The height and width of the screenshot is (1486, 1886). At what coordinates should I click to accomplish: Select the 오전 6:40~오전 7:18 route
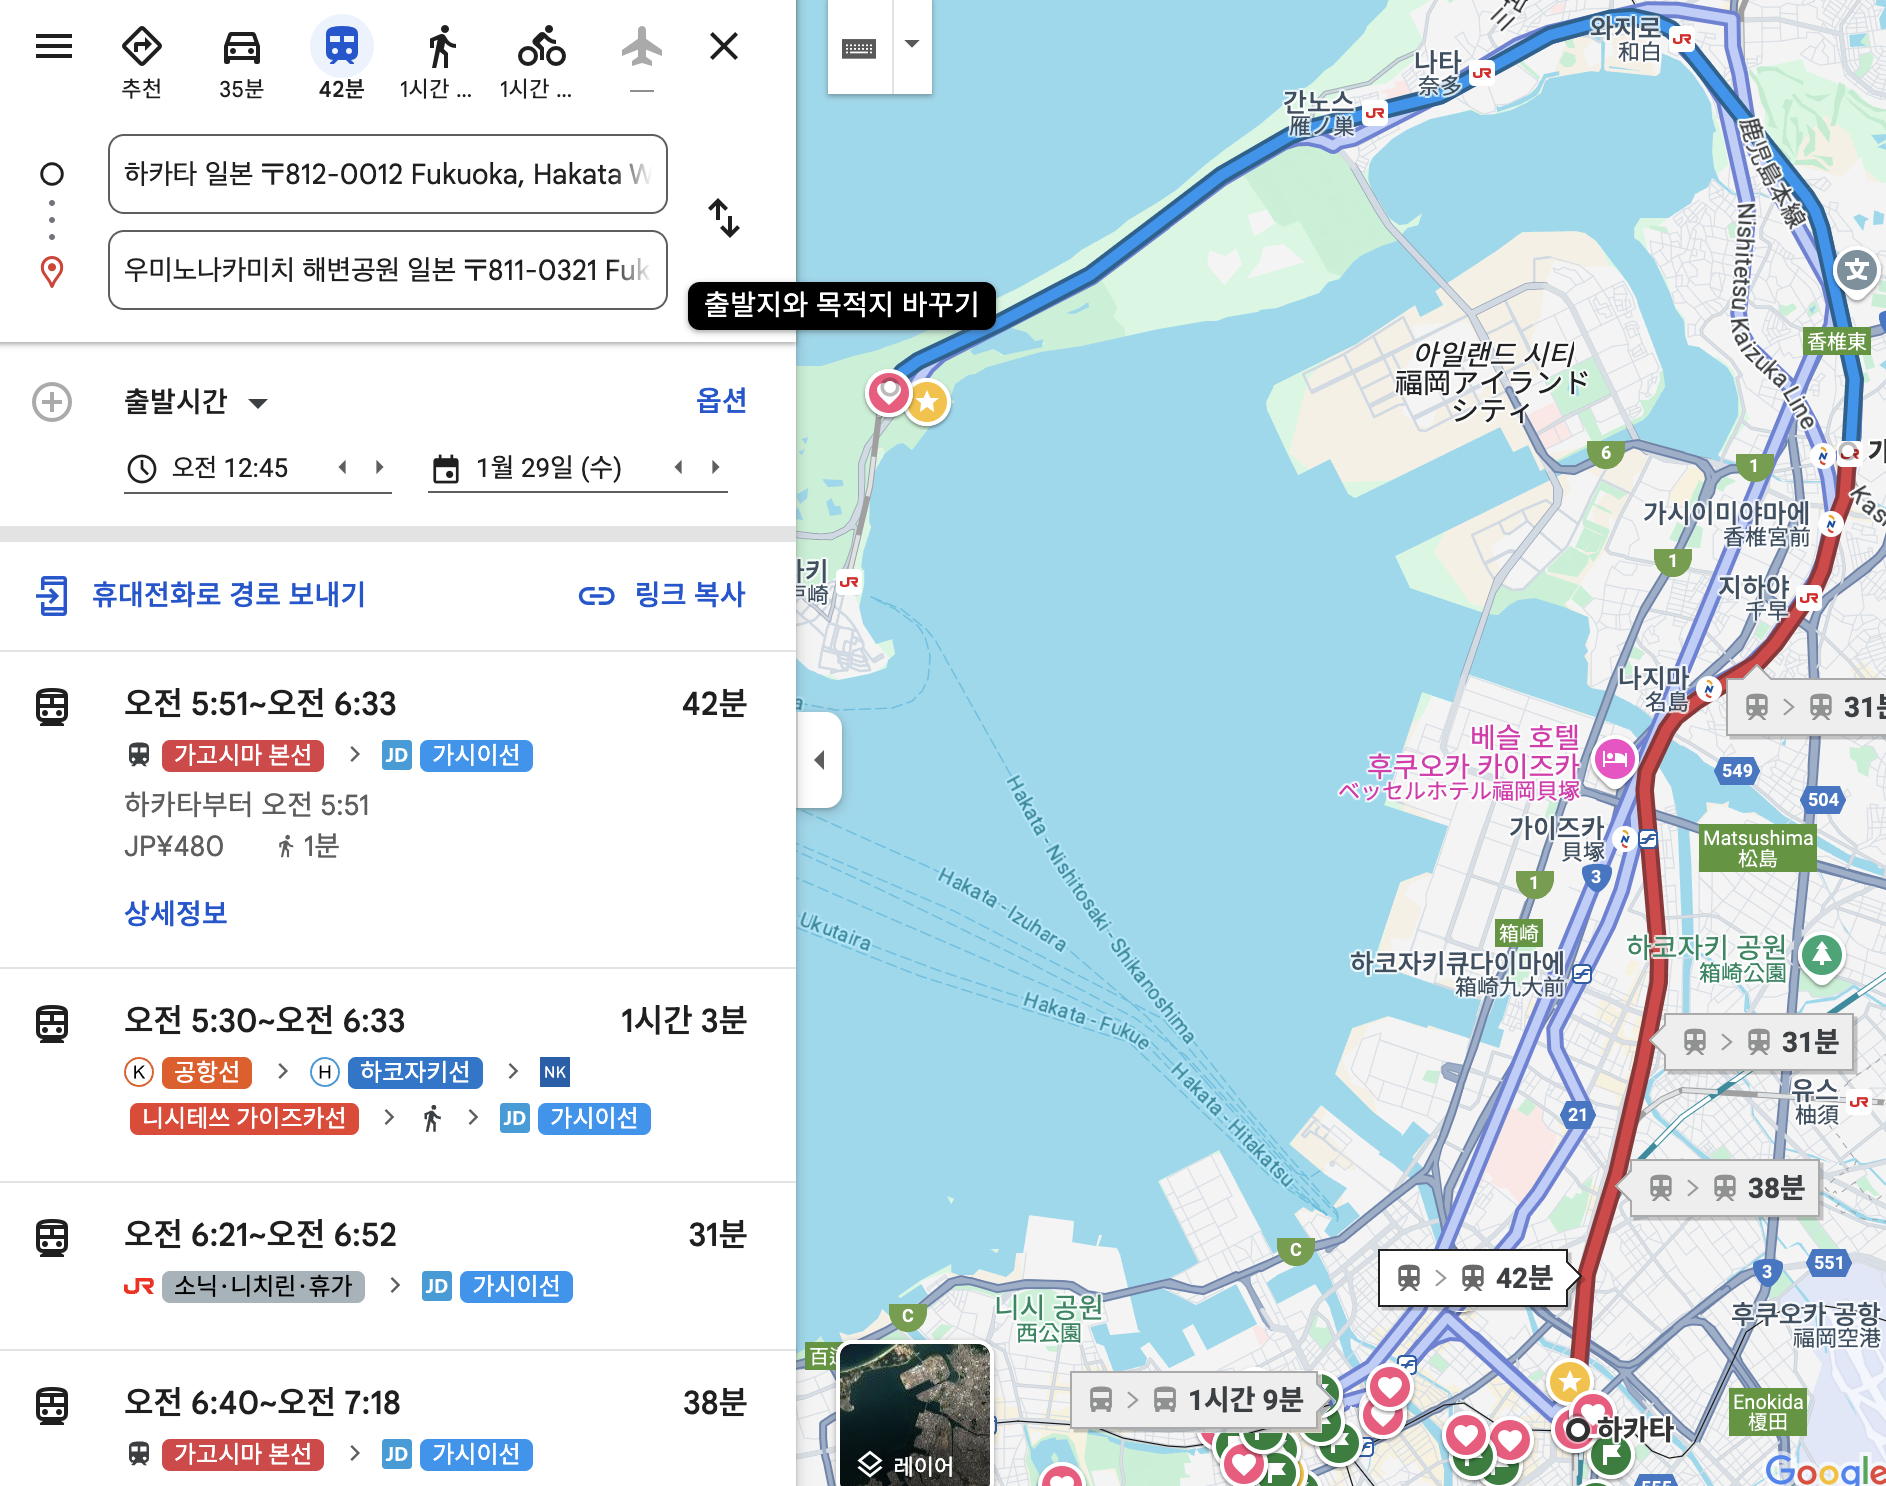(398, 1418)
